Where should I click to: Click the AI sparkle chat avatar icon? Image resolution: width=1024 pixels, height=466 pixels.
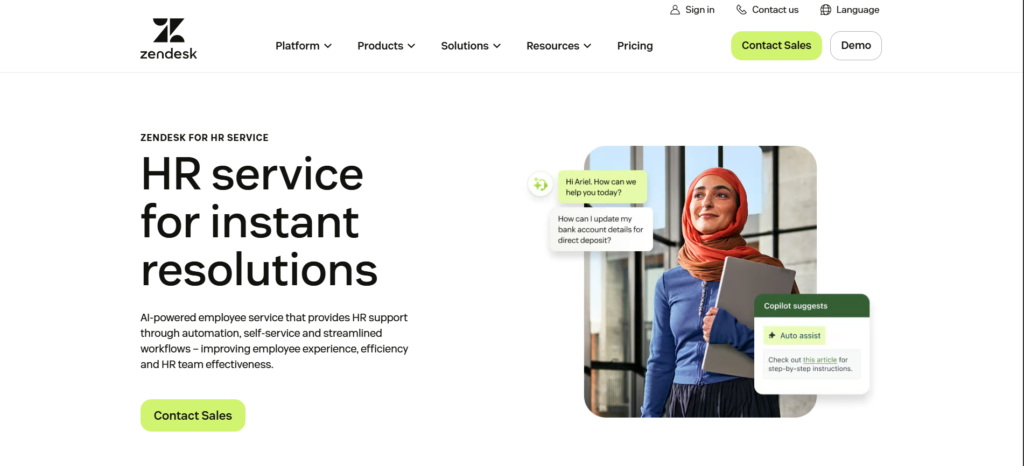point(540,185)
